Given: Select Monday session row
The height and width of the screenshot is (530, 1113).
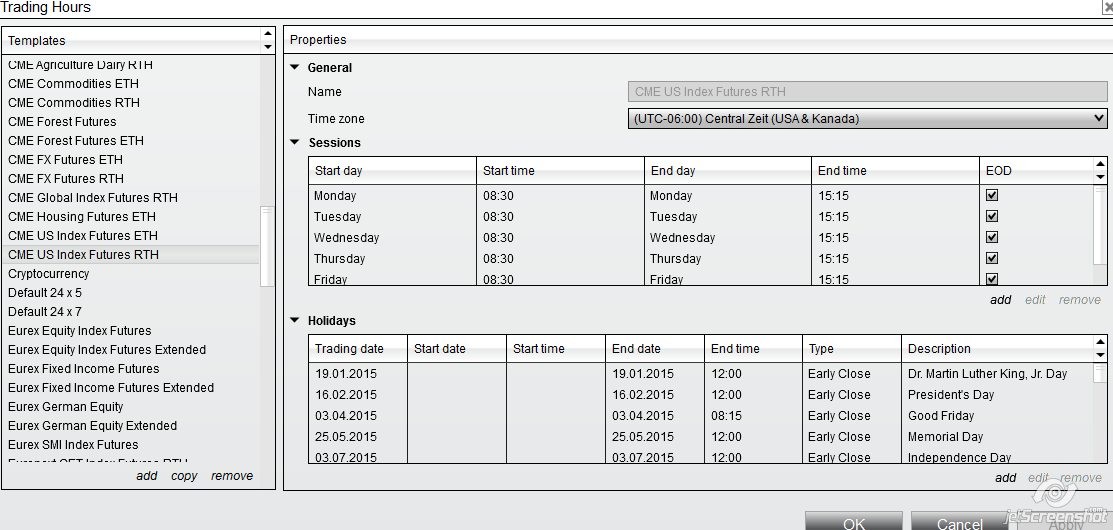Looking at the screenshot, I should pos(701,195).
